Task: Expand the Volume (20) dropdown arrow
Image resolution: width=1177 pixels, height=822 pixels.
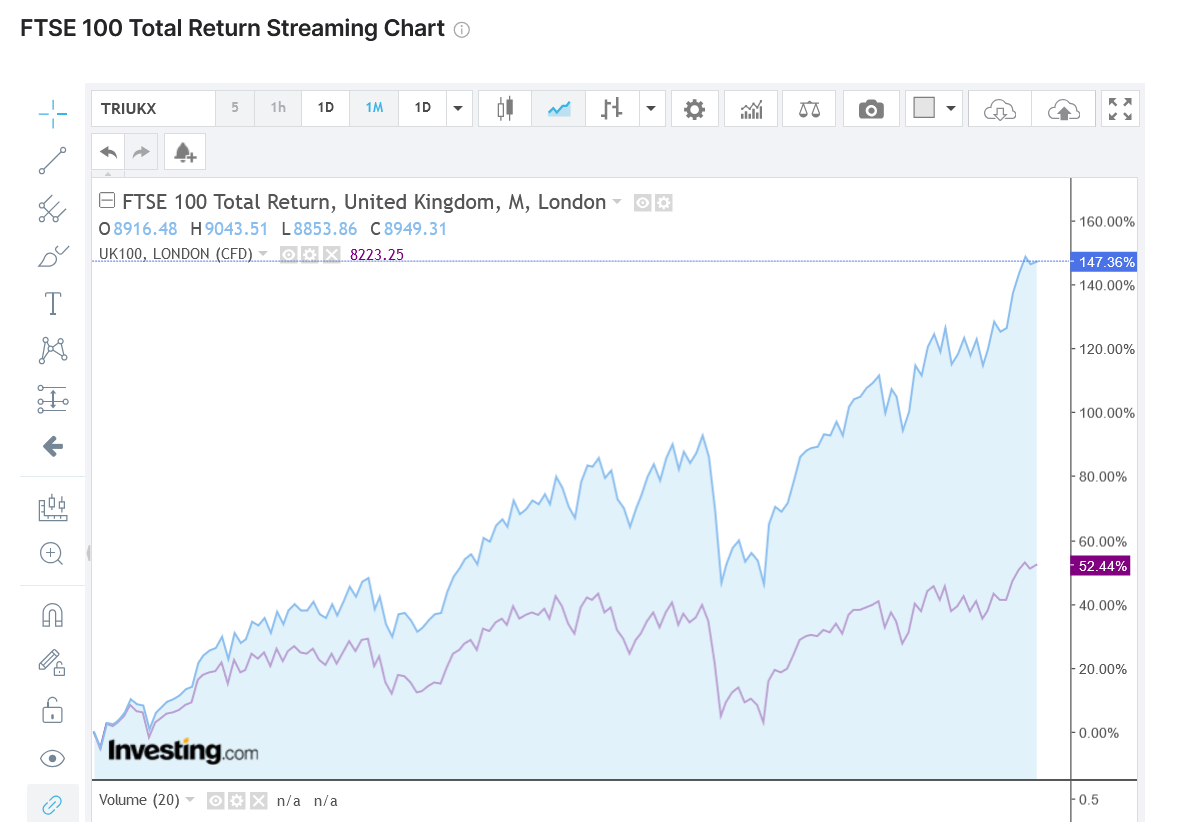Action: pos(190,799)
